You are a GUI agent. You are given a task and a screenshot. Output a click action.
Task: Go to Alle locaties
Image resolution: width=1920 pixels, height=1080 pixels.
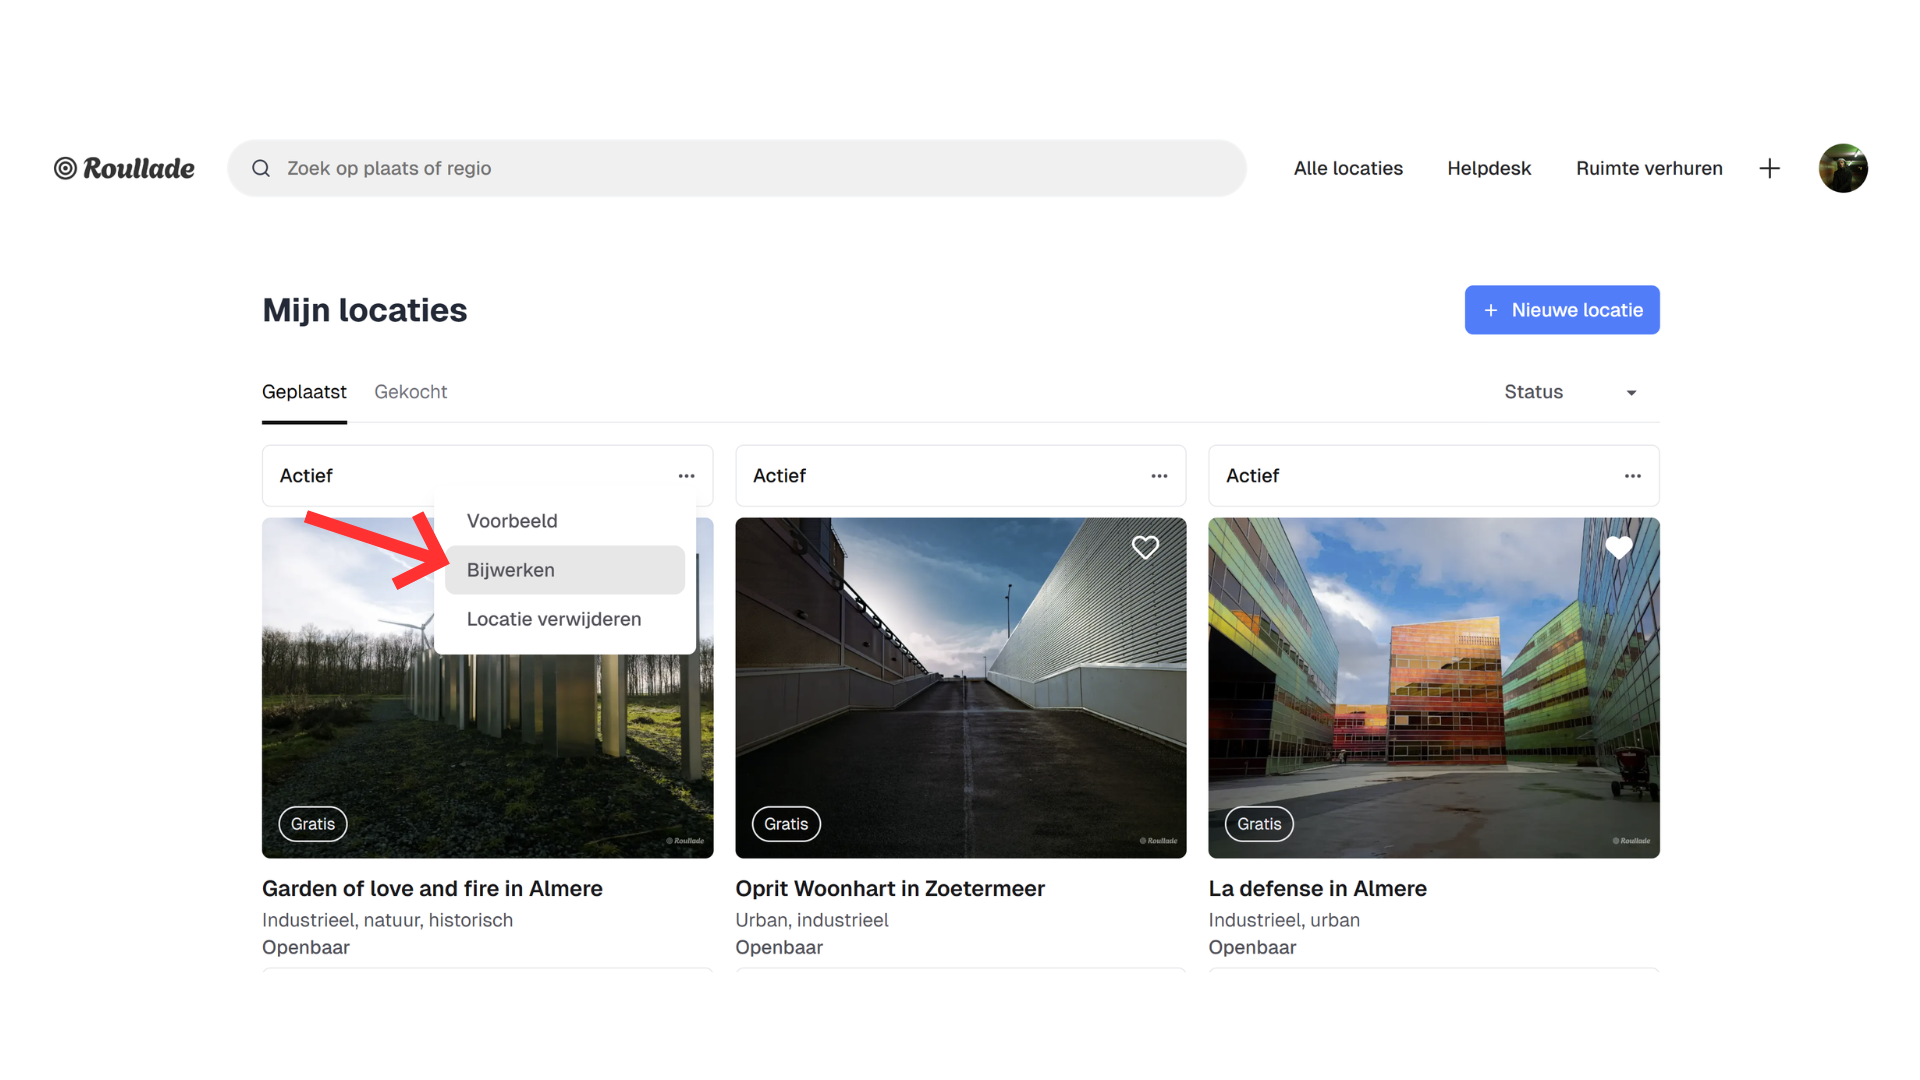[1347, 168]
